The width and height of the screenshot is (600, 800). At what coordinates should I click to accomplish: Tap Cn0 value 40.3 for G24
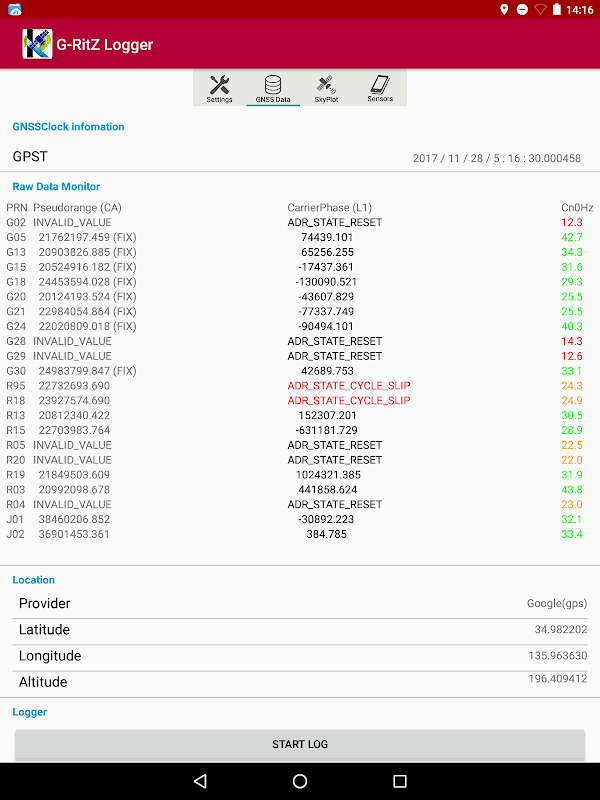click(571, 326)
